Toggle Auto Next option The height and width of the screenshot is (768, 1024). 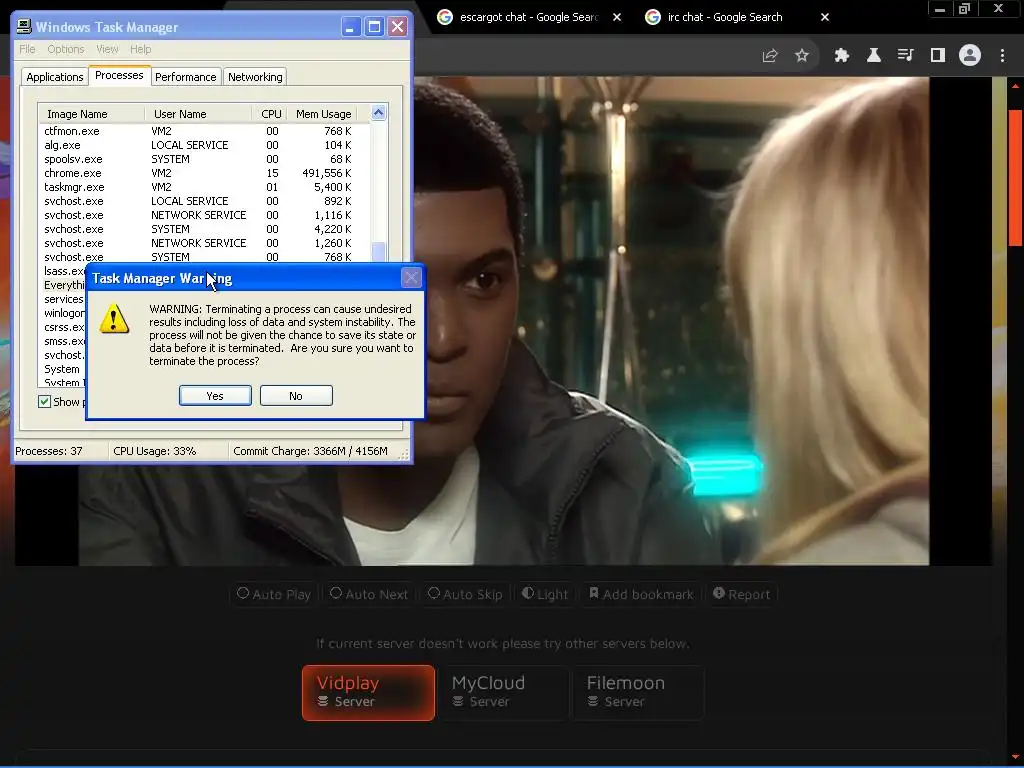pyautogui.click(x=368, y=594)
